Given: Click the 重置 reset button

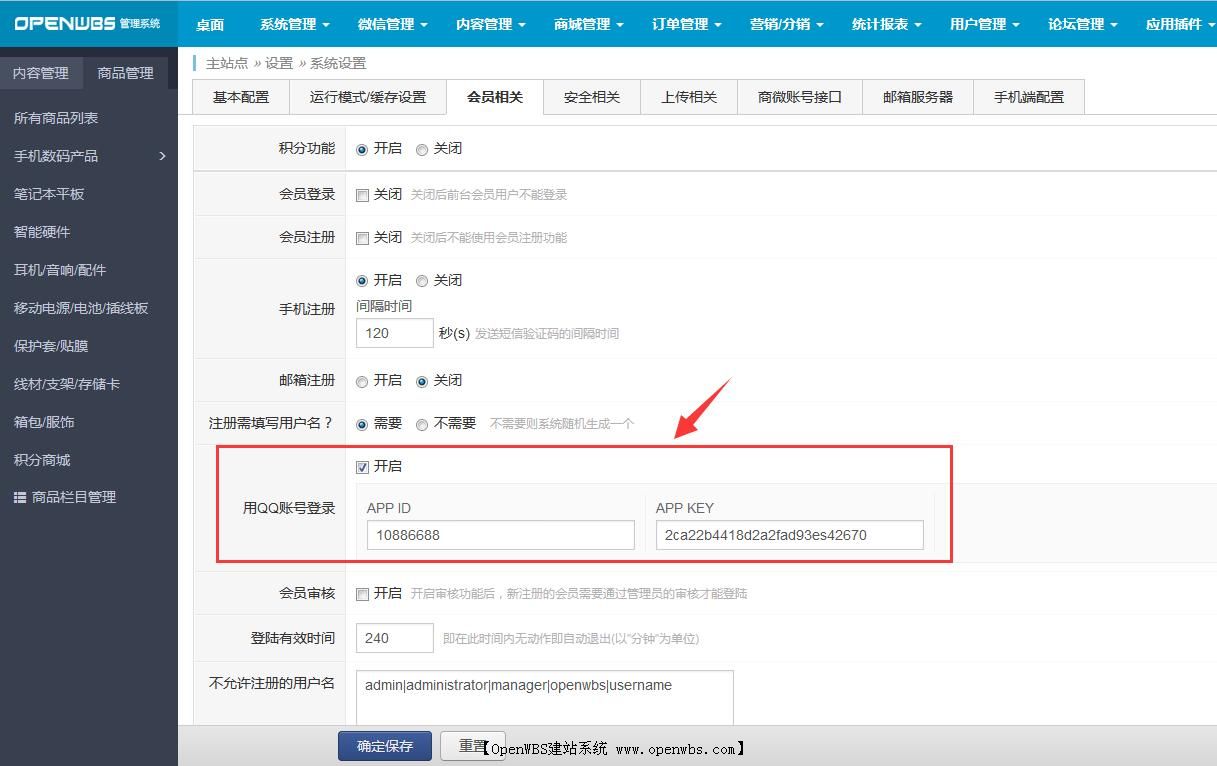Looking at the screenshot, I should 472,745.
